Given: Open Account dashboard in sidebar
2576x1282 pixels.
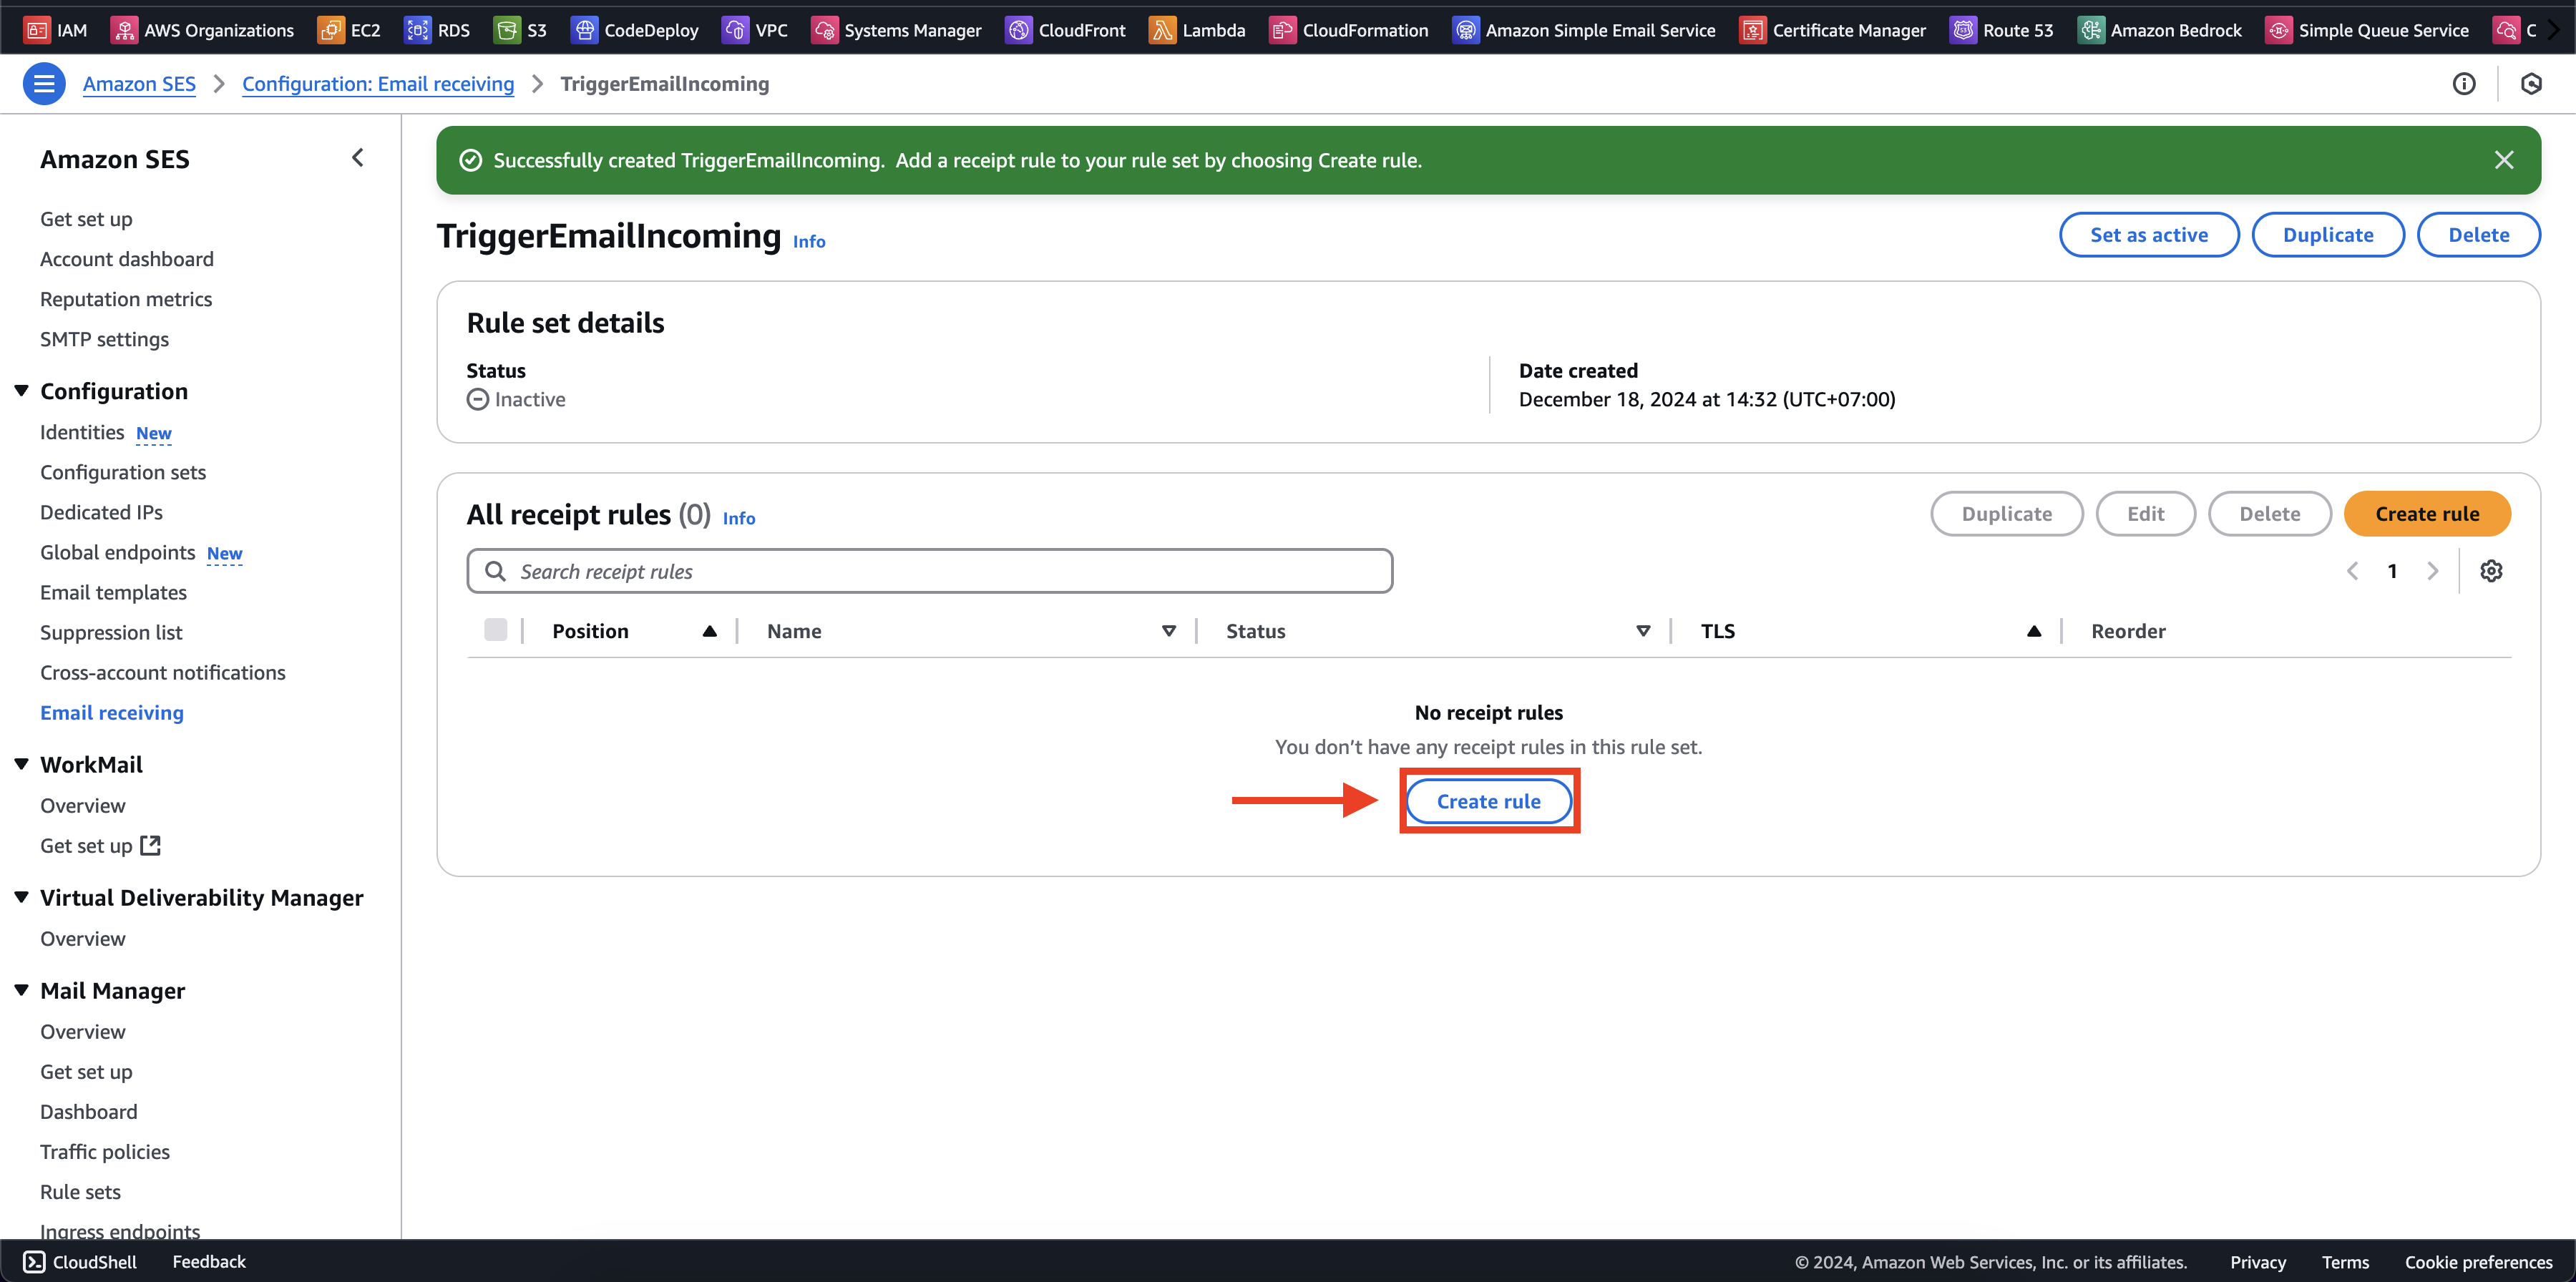Looking at the screenshot, I should tap(127, 259).
